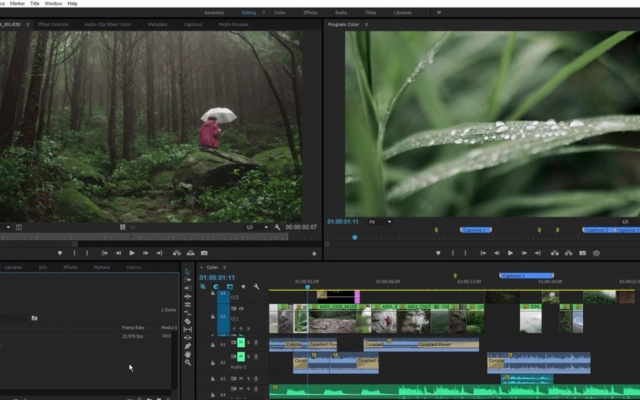Screen dimensions: 640x400
Task: Toggle lock on track A2
Action: pos(213,362)
